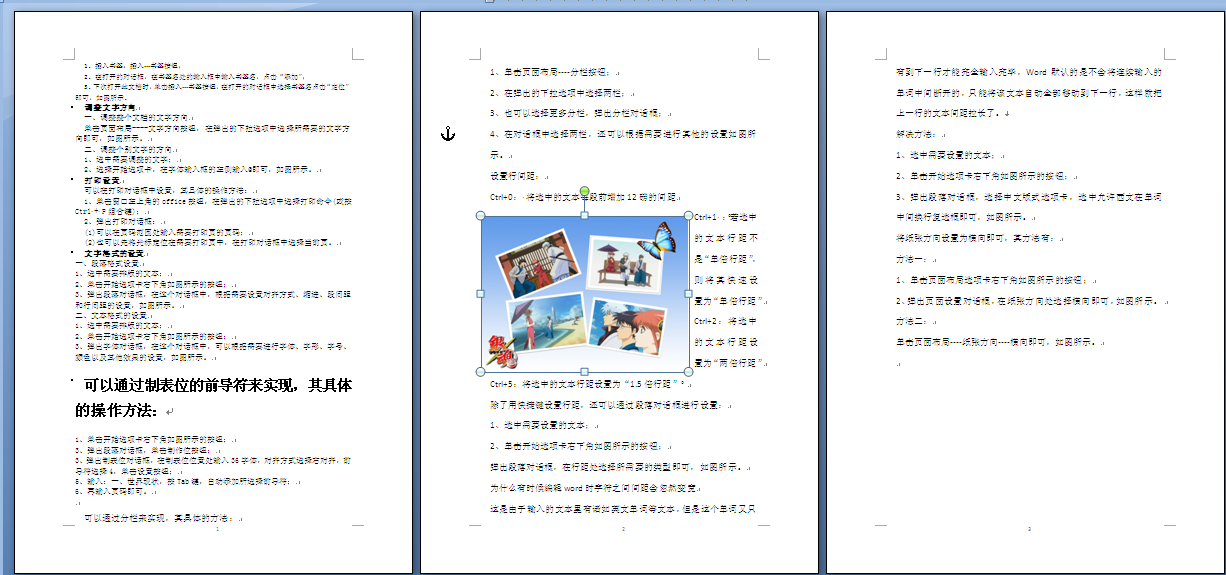Click the green rotation handle above the picture

[x=584, y=190]
